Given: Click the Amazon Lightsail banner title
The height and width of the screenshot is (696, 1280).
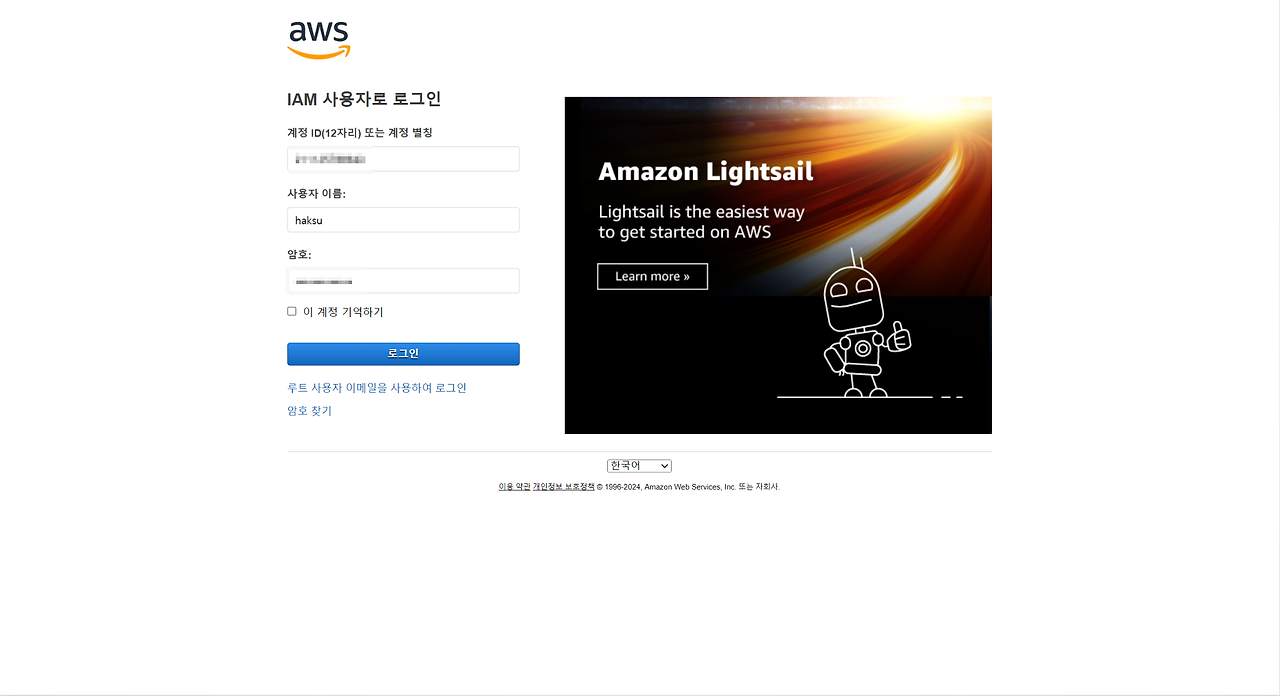Looking at the screenshot, I should 706,172.
